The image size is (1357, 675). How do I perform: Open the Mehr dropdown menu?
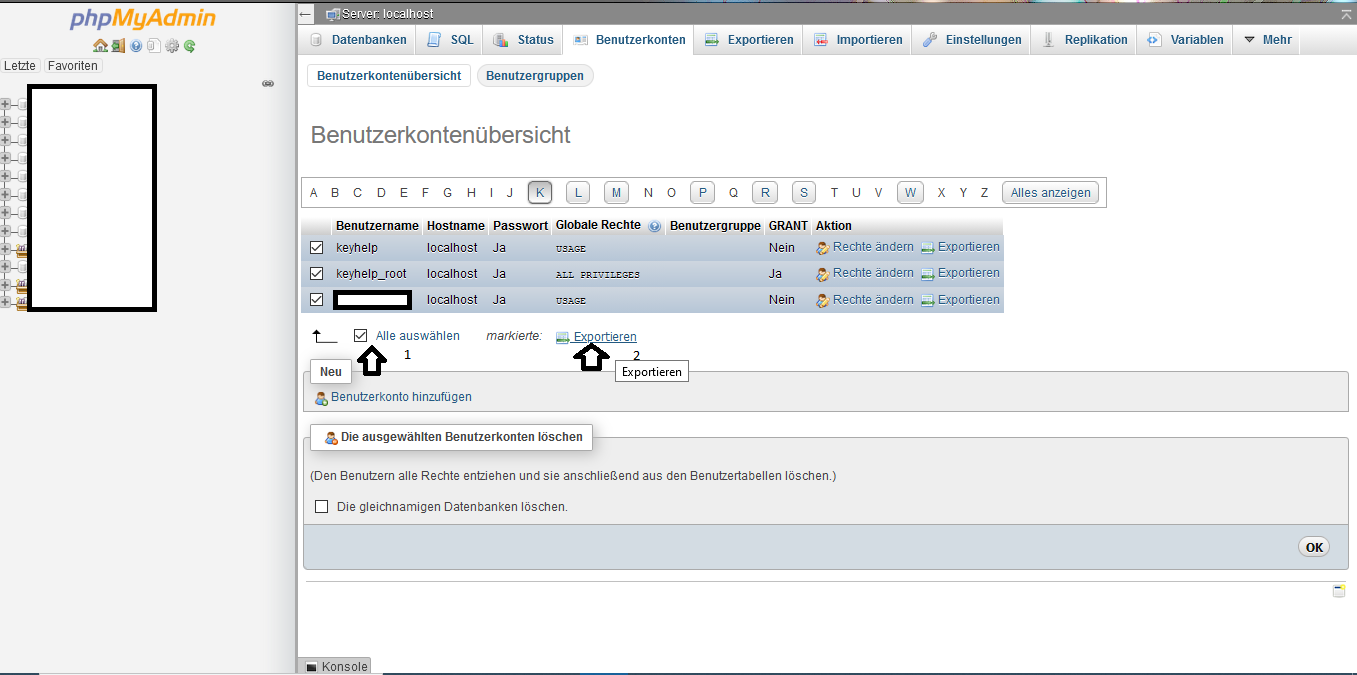[1267, 40]
